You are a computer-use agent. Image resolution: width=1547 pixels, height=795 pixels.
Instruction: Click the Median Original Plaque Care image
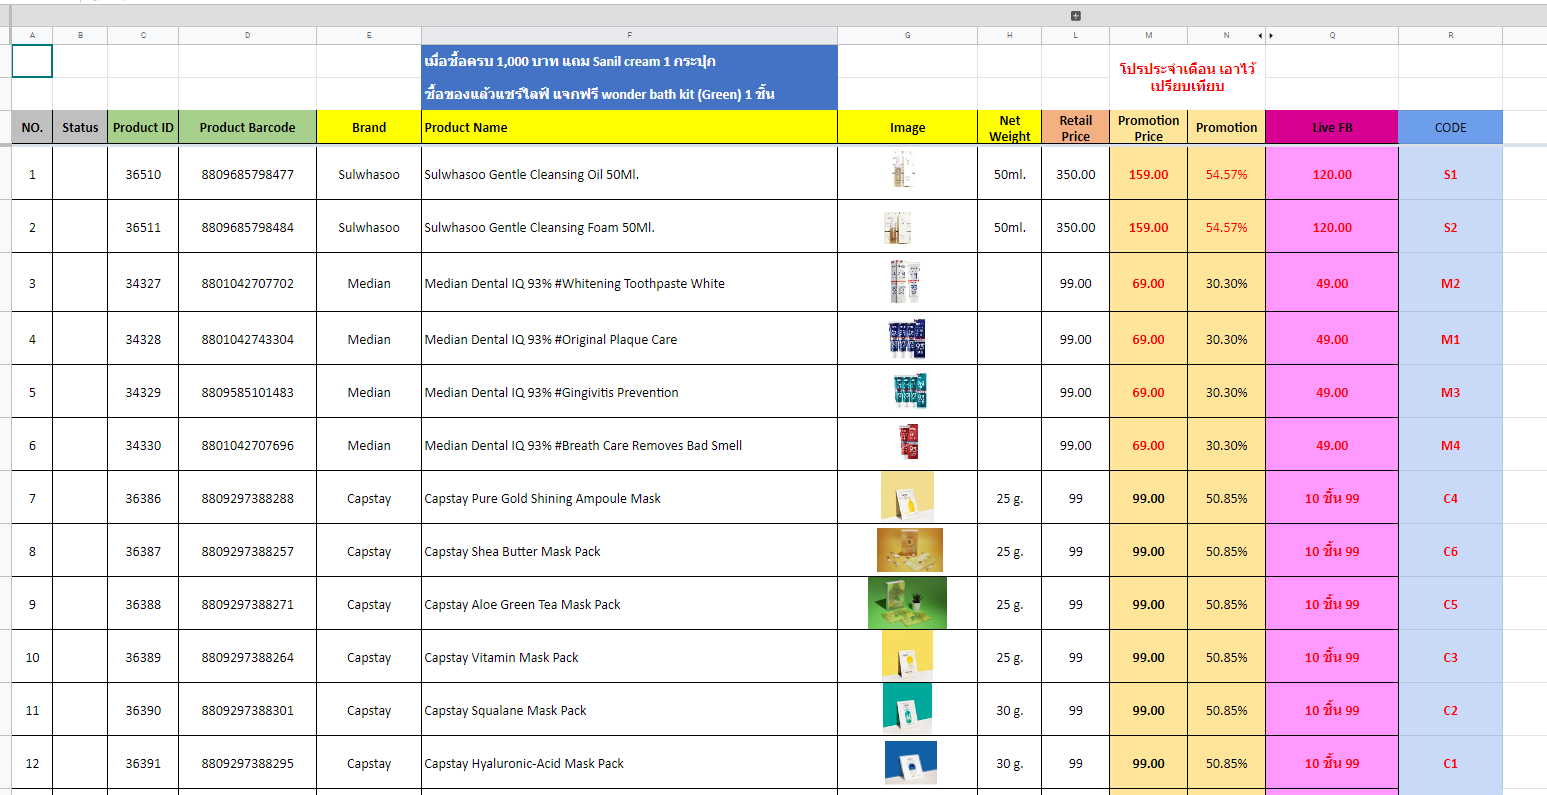tap(906, 339)
